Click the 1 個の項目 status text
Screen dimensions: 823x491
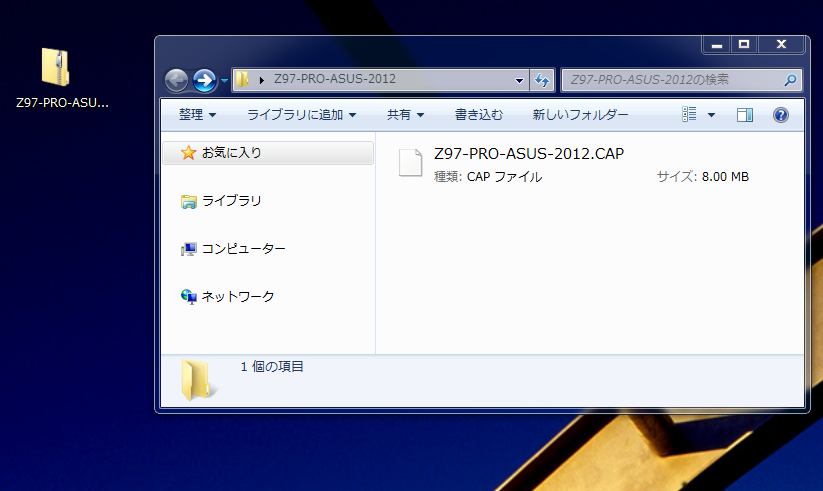point(272,367)
